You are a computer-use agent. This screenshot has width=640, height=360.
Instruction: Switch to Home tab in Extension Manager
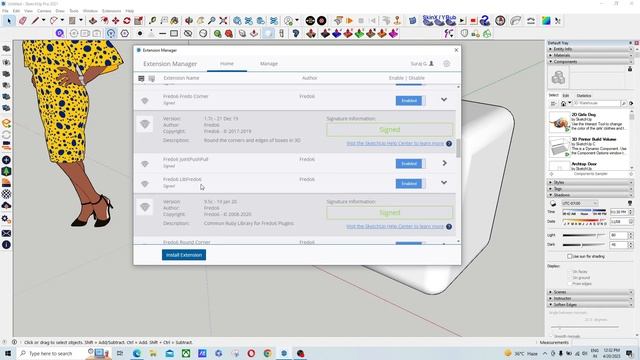point(227,64)
